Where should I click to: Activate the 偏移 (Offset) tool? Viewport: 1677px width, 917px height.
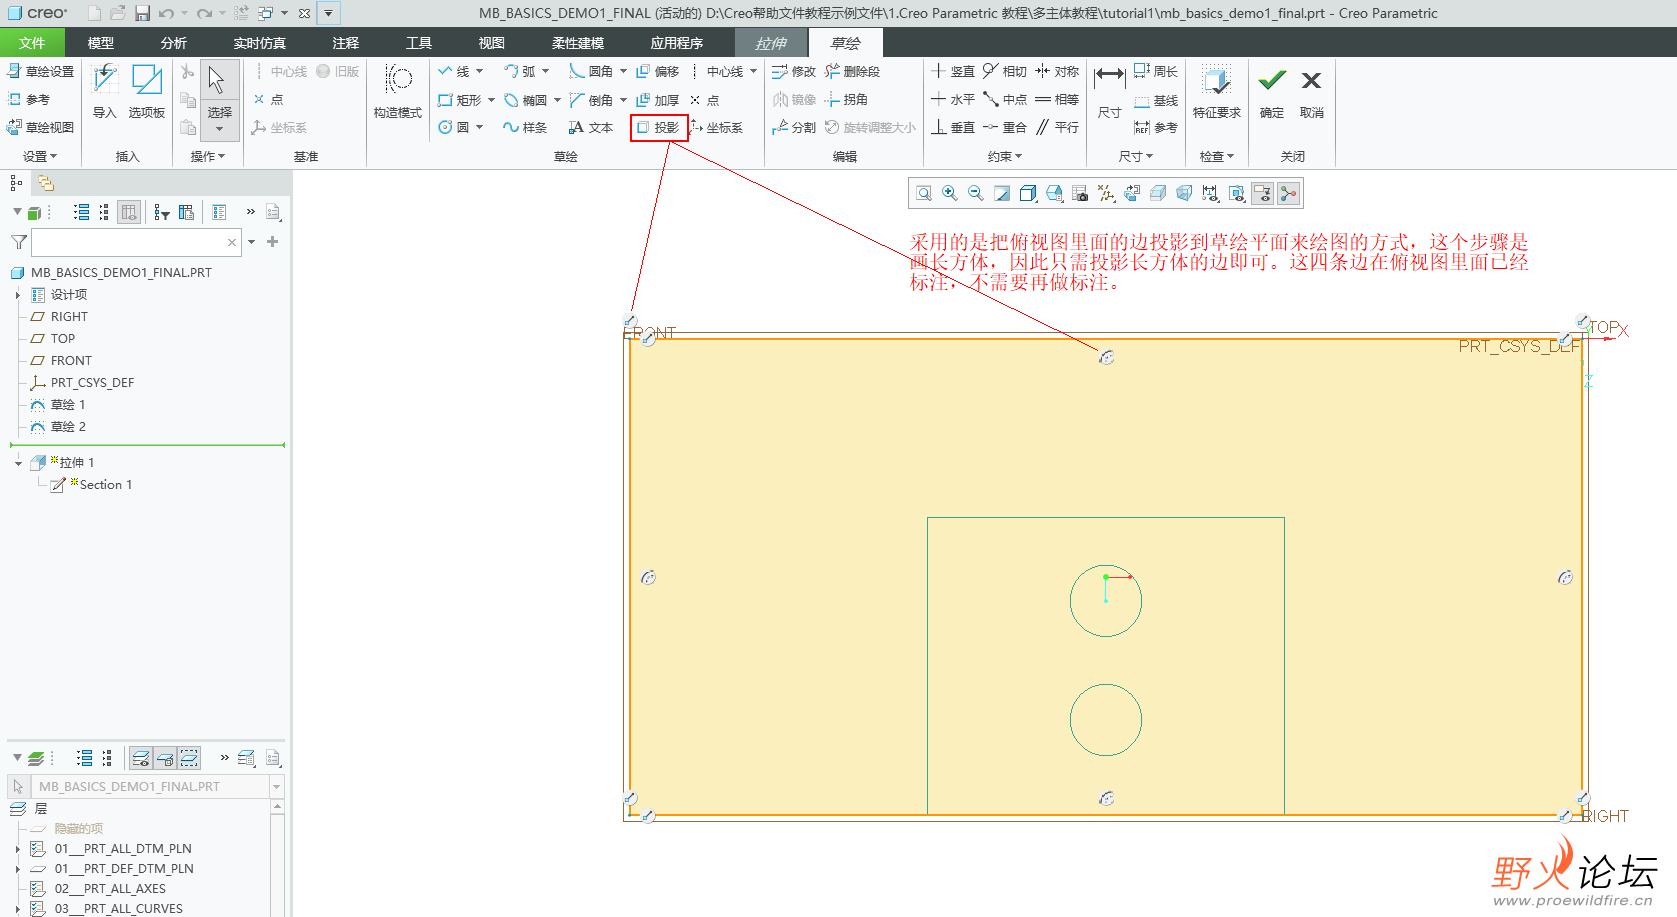pos(658,71)
